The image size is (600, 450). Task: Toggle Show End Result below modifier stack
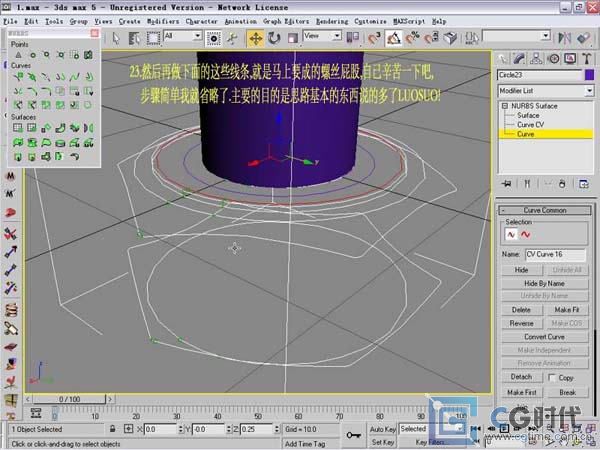[527, 184]
